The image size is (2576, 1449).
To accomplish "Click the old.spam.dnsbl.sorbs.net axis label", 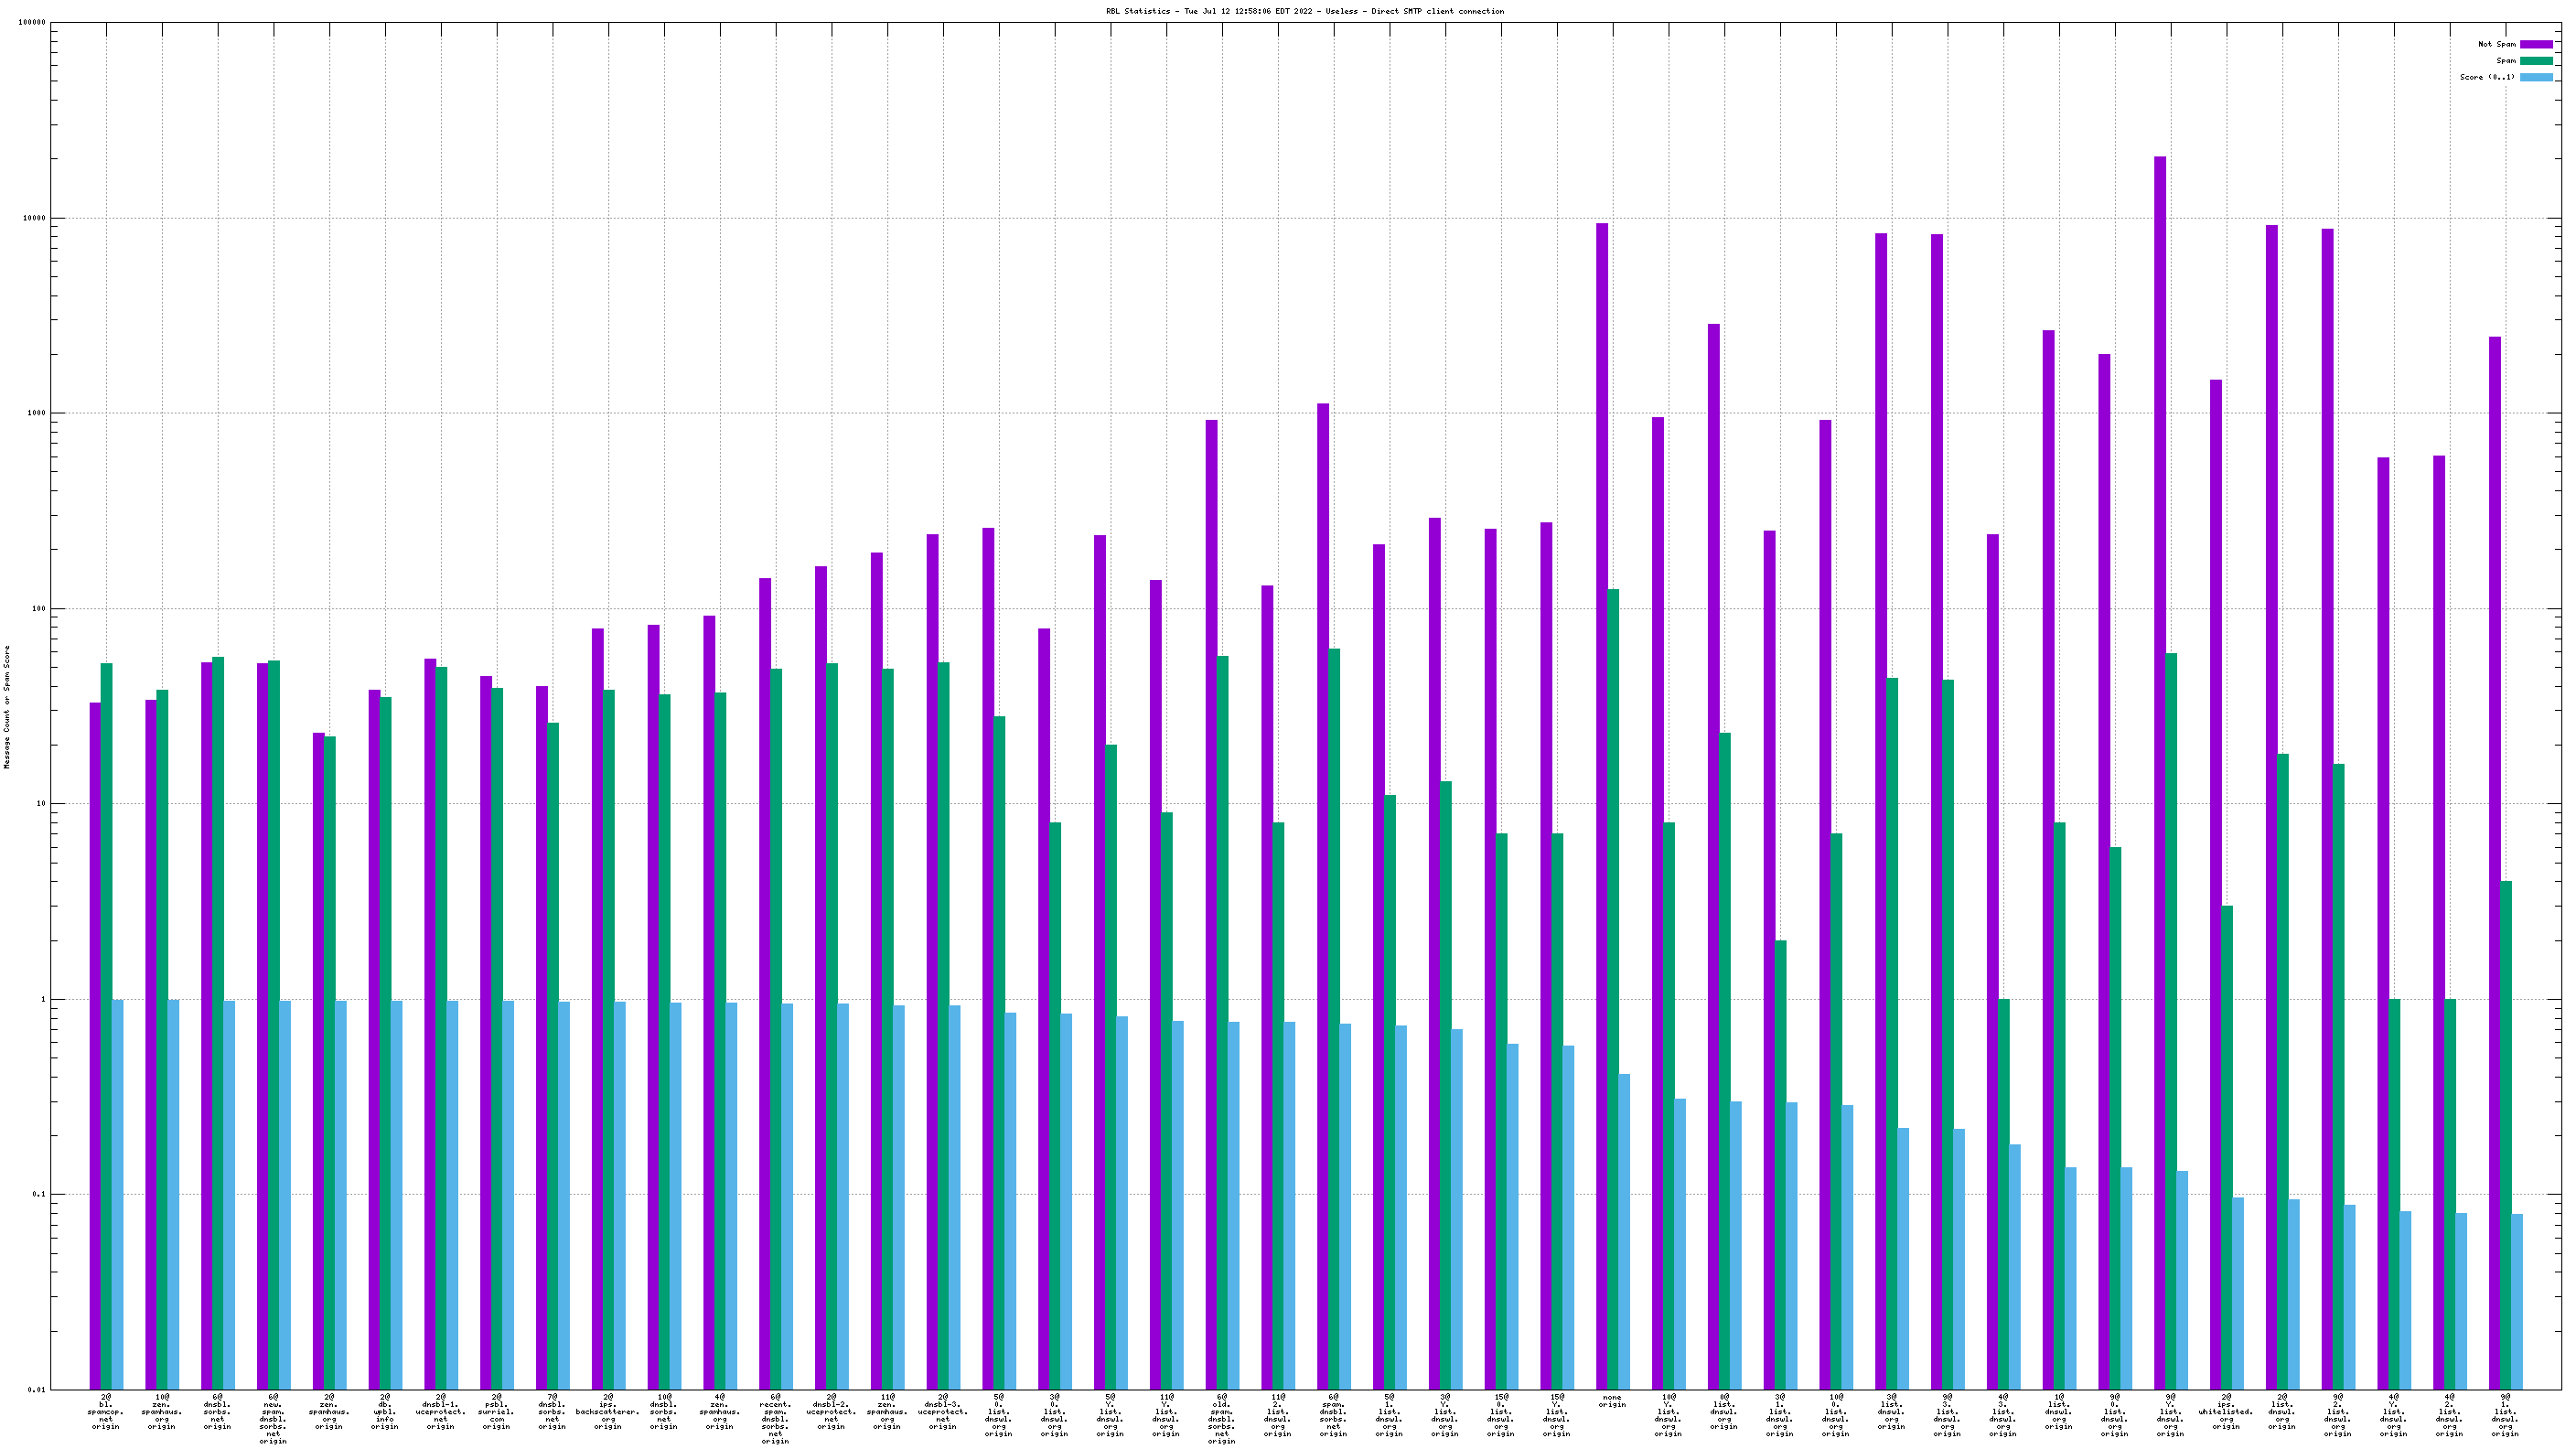I will 1221,1418.
